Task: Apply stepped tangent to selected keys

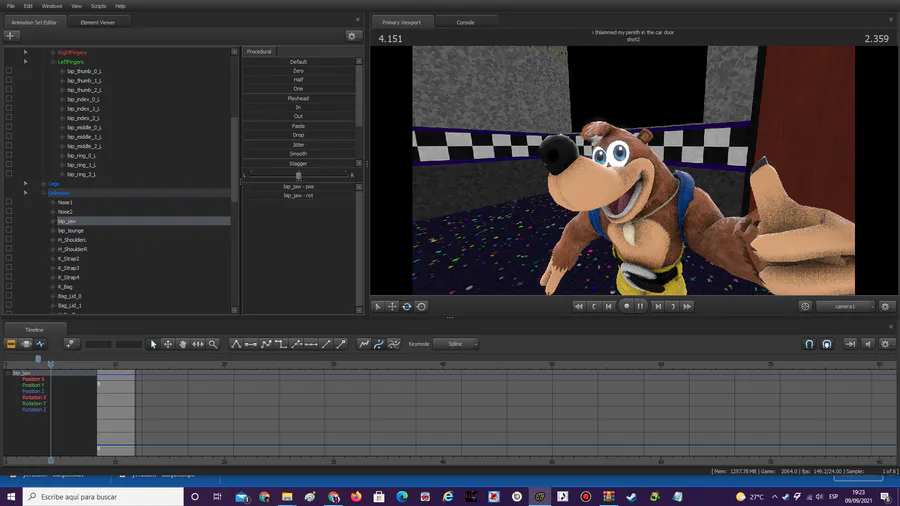Action: point(281,344)
